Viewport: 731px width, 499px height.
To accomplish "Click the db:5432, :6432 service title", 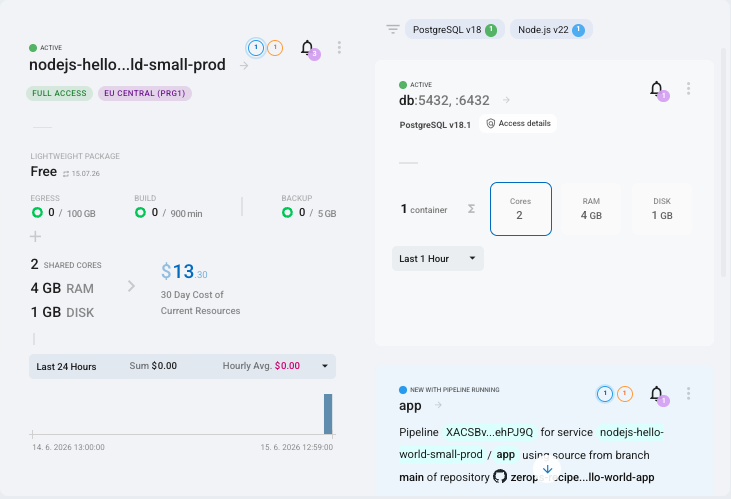I will (444, 100).
